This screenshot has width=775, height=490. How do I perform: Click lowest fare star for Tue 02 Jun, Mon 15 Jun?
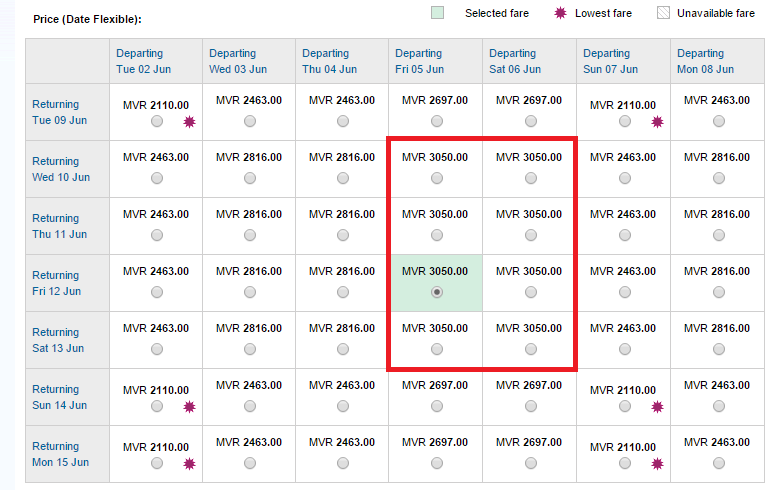point(189,464)
